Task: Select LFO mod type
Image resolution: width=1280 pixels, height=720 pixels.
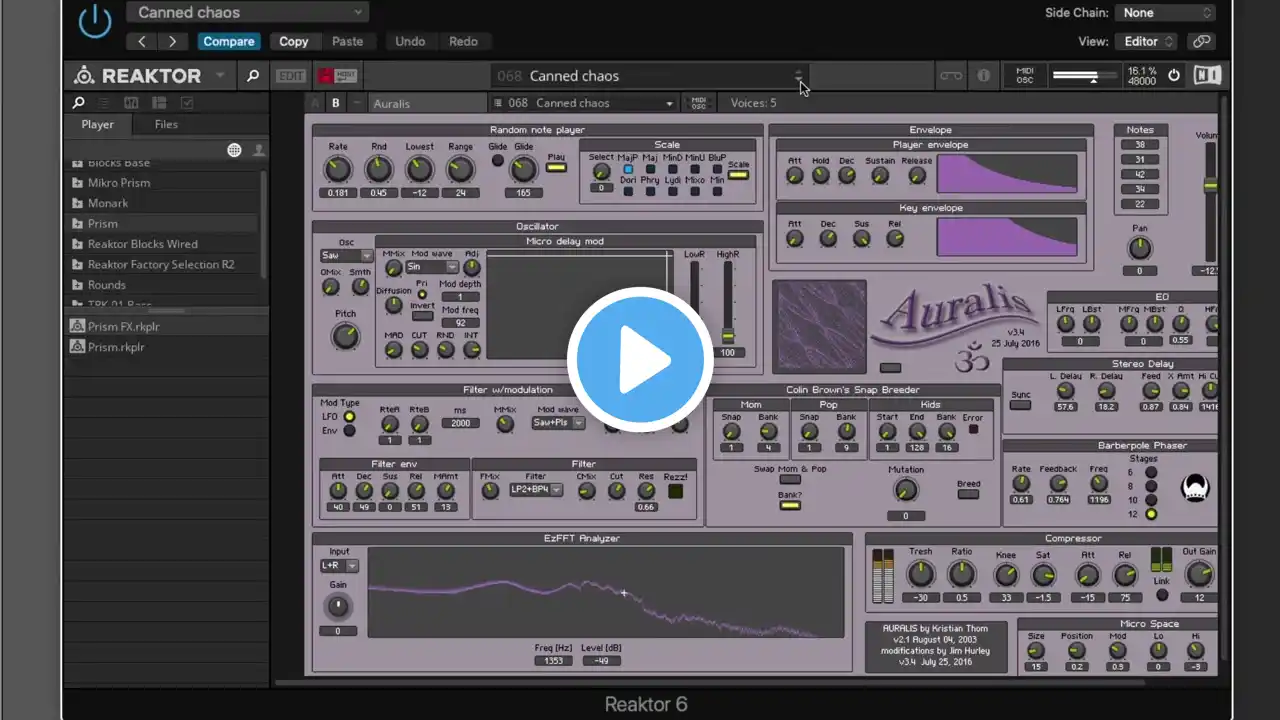Action: (x=349, y=416)
